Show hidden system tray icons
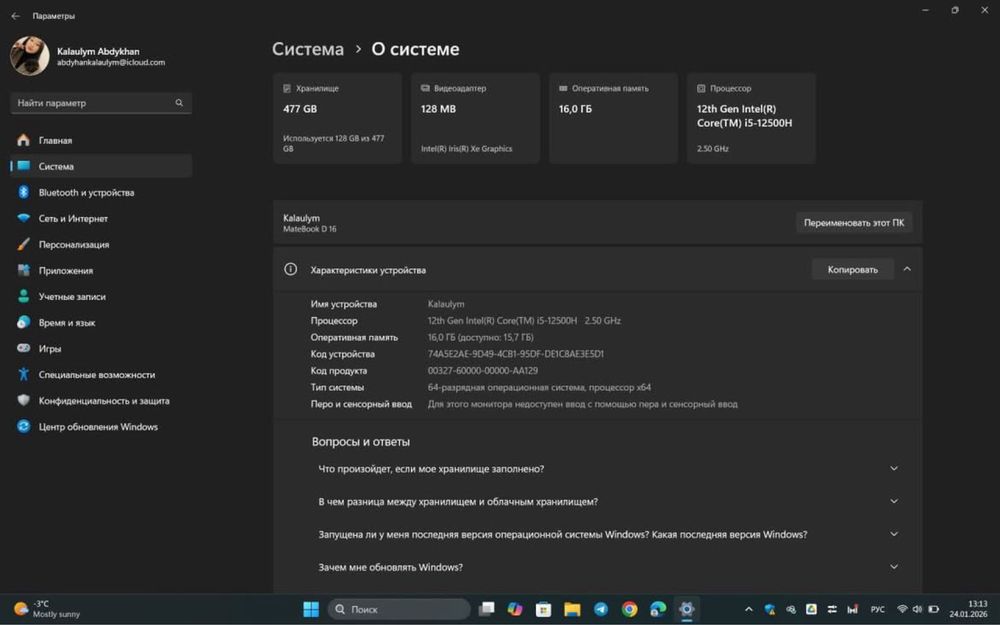The width and height of the screenshot is (1000, 625). click(x=749, y=610)
